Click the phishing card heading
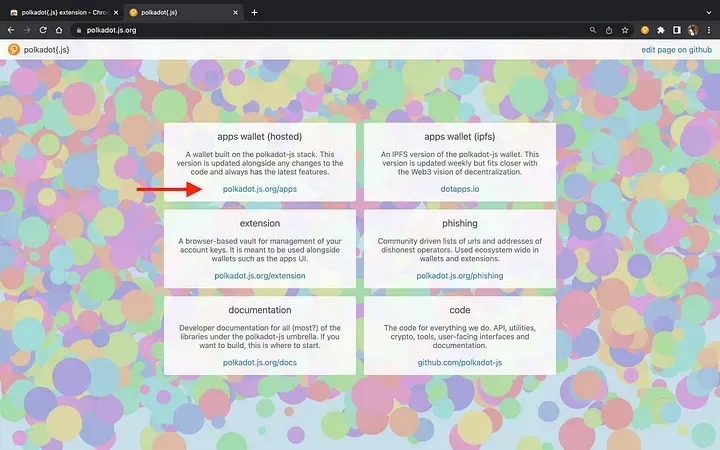720x450 pixels. pos(460,223)
